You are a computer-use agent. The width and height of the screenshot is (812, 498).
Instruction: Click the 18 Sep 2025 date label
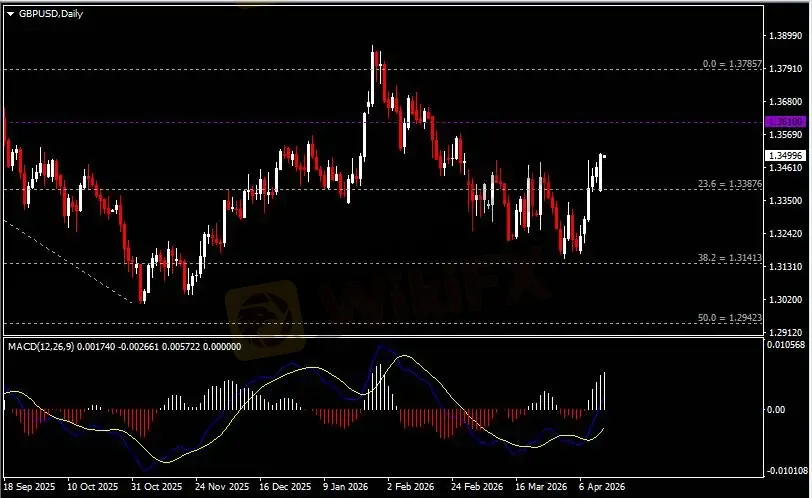pyautogui.click(x=30, y=487)
